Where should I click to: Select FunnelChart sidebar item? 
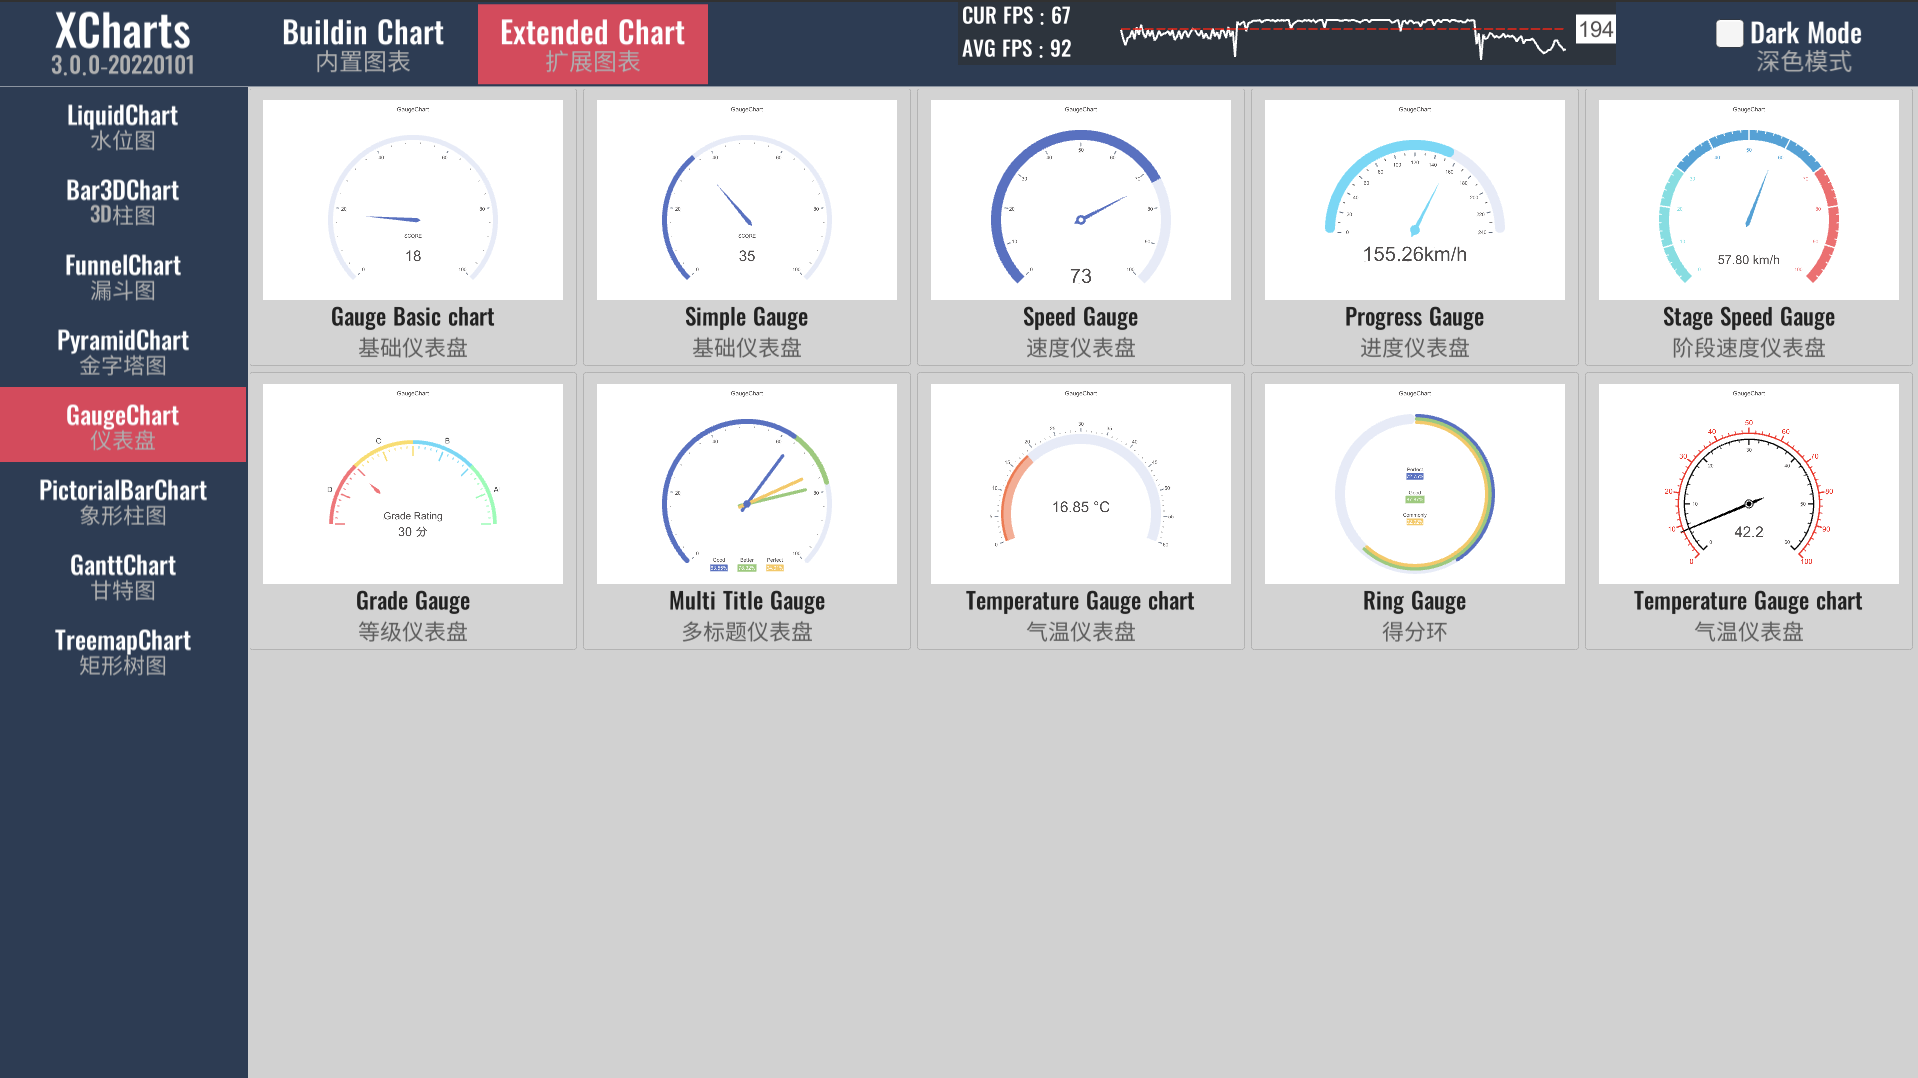[123, 276]
